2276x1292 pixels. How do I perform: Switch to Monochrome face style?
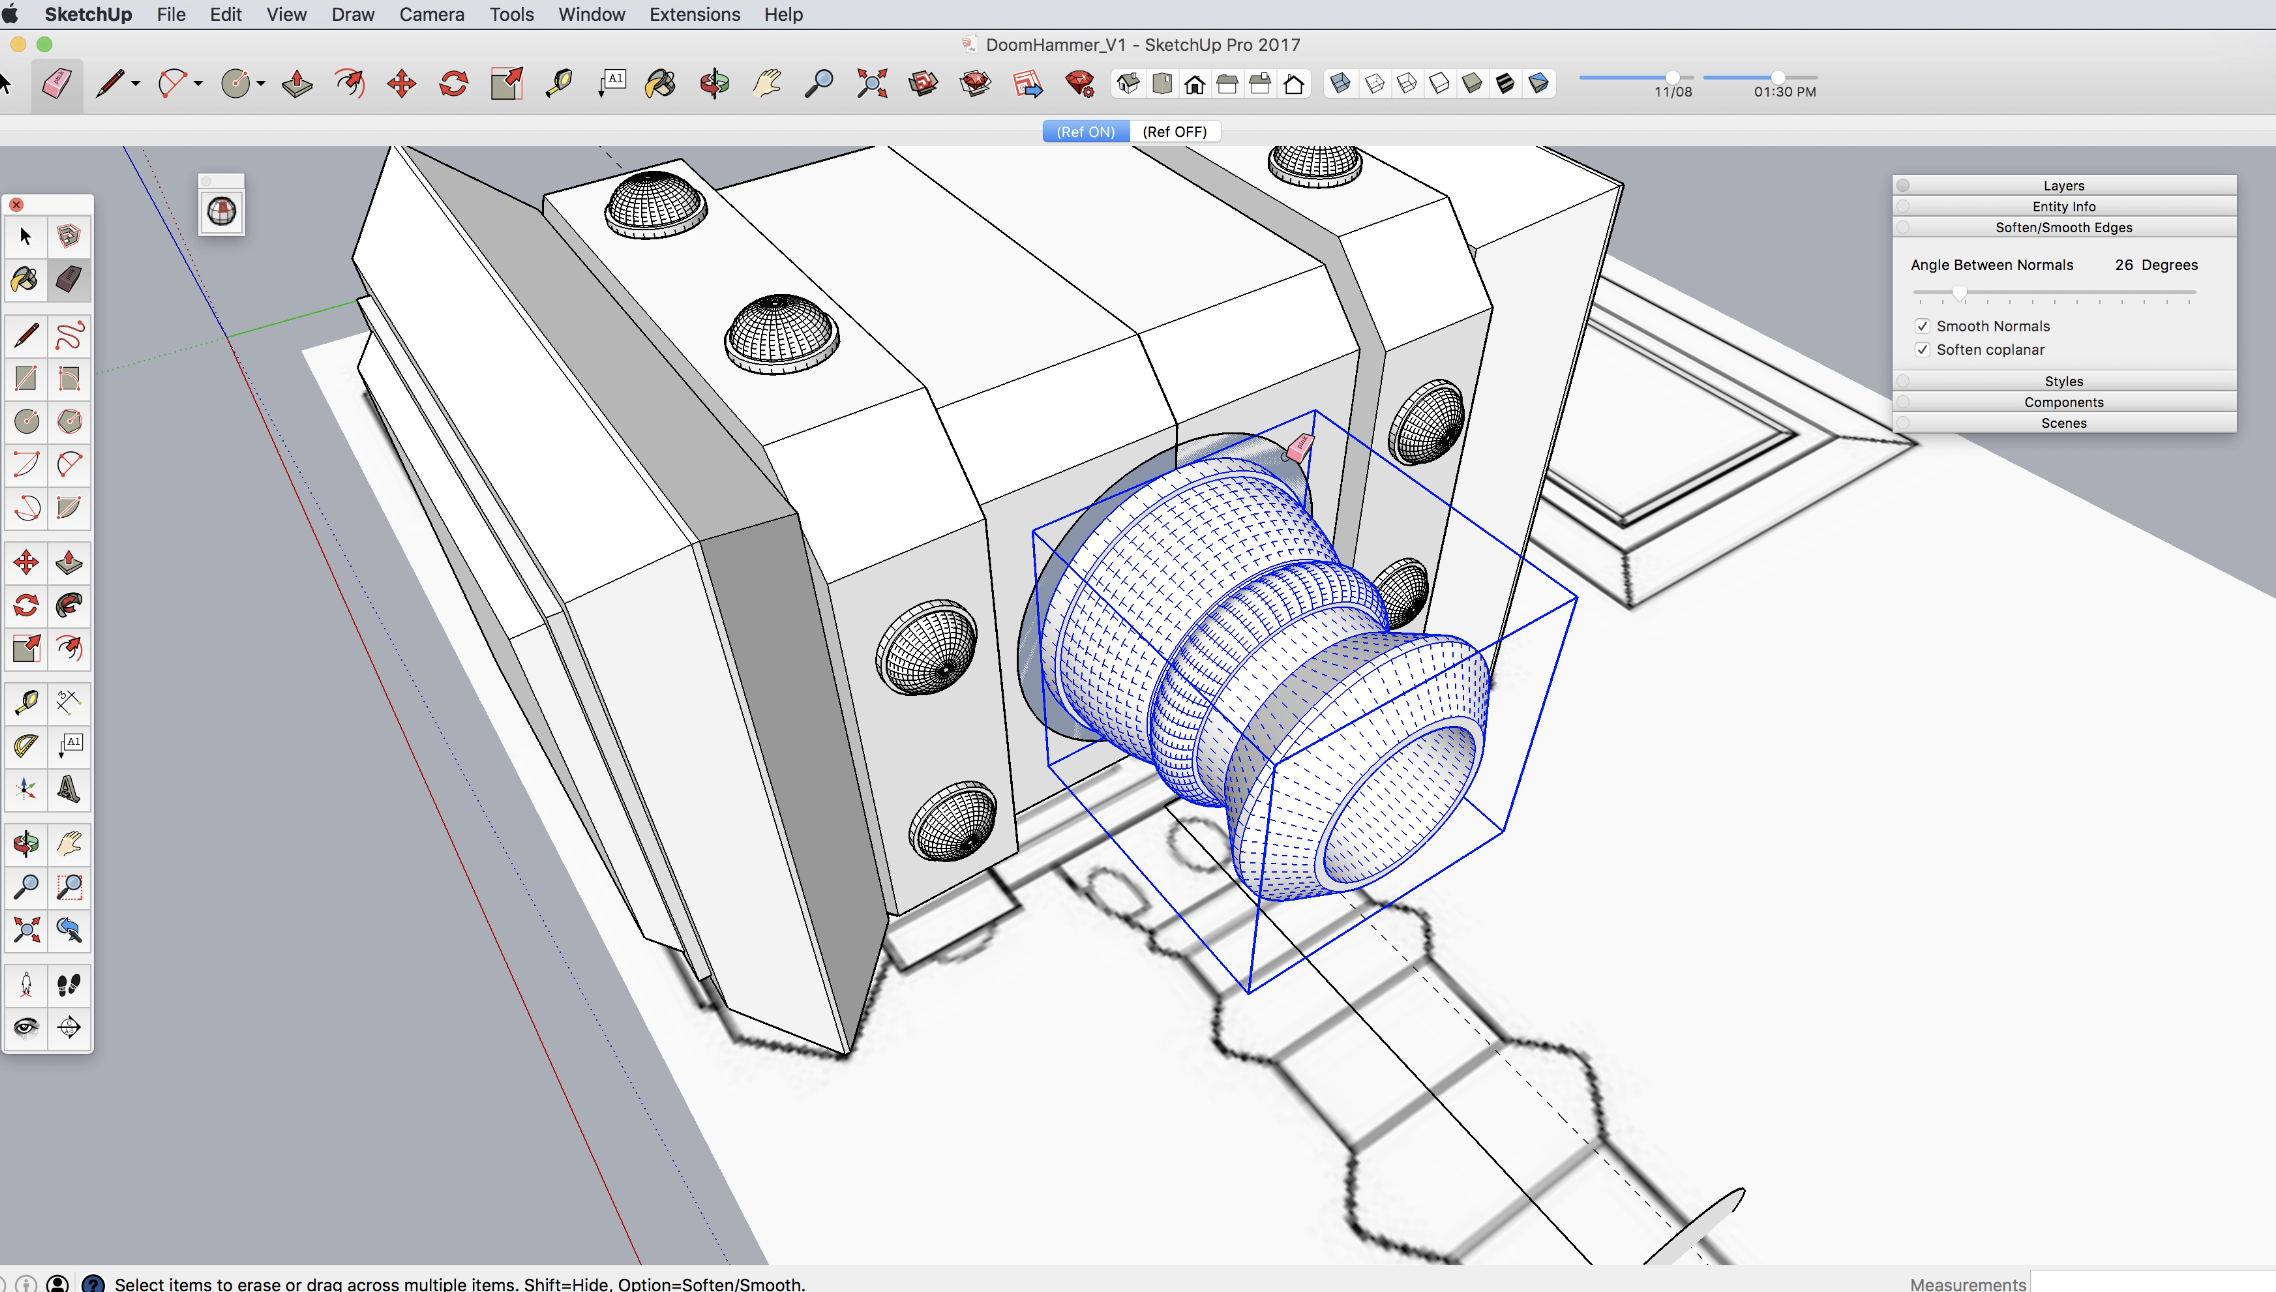pyautogui.click(x=1539, y=84)
